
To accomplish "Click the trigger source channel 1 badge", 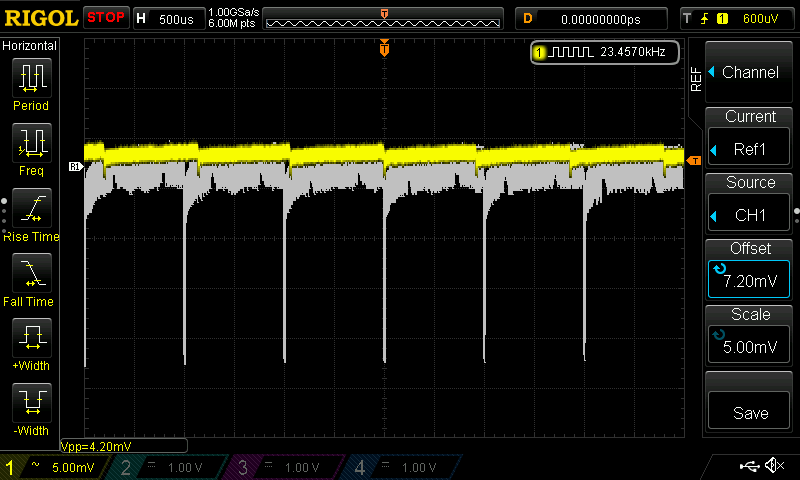I will (722, 19).
